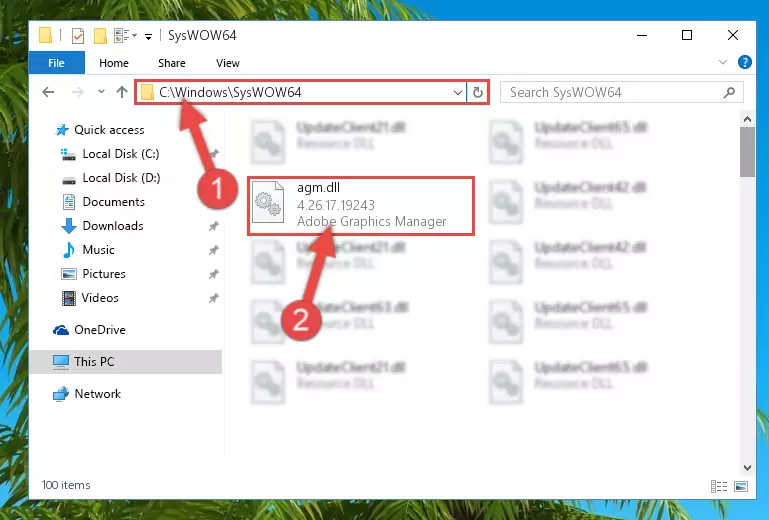Viewport: 769px width, 520px height.
Task: Click the search magnifier icon
Action: [x=729, y=92]
